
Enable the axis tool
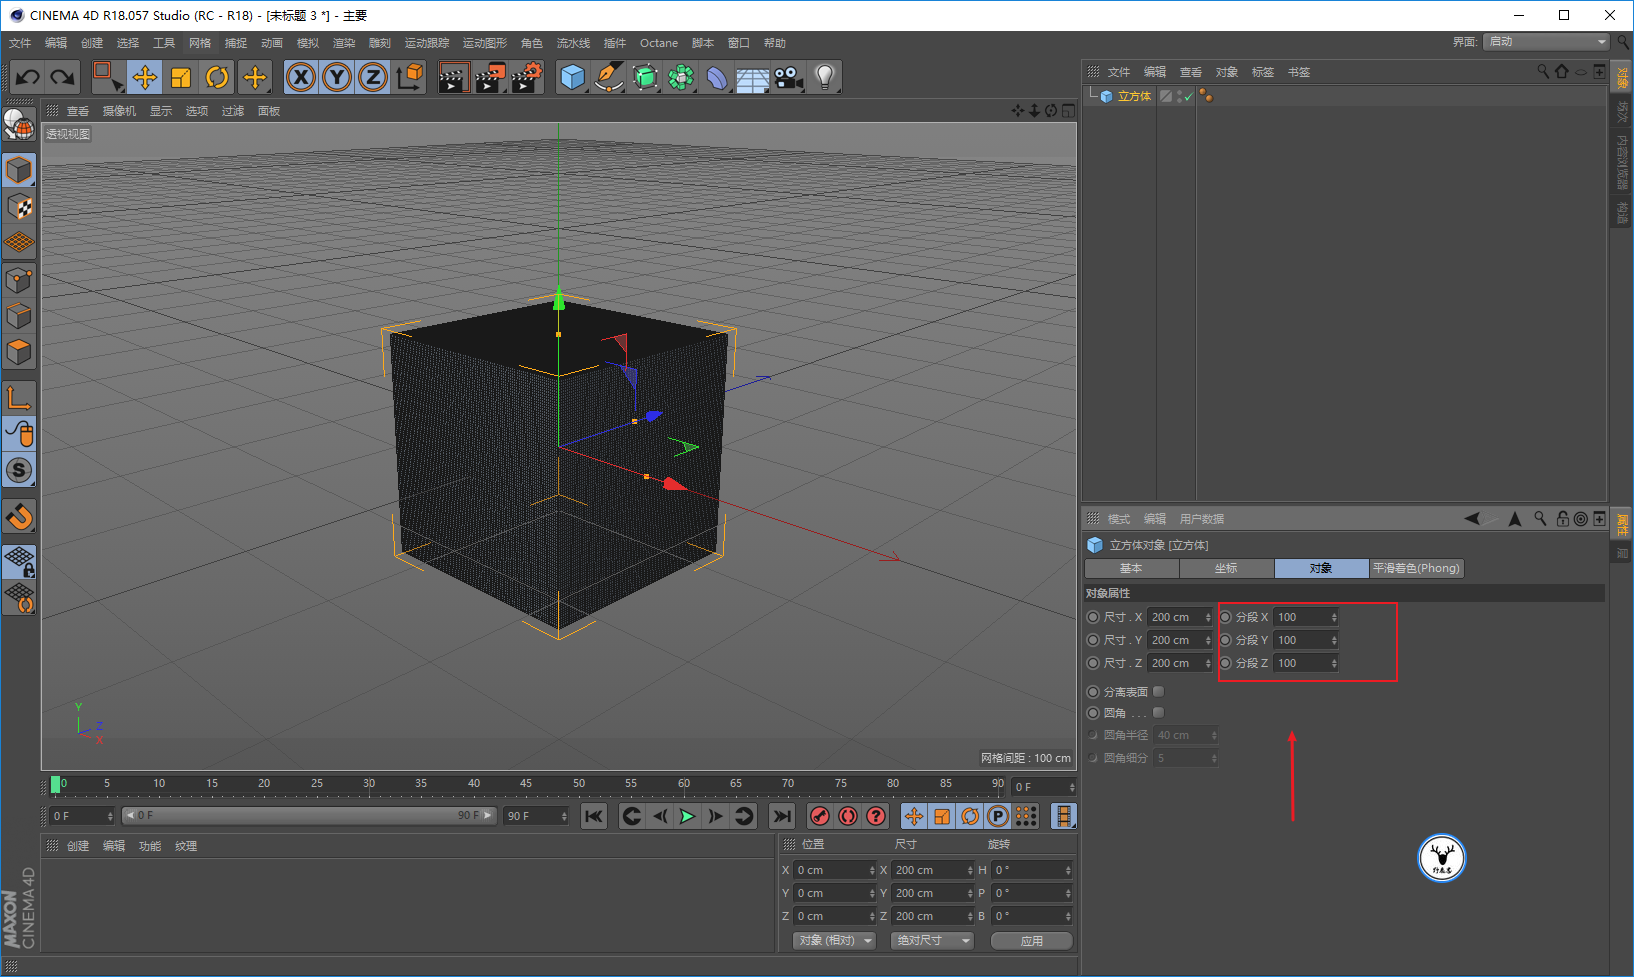19,398
